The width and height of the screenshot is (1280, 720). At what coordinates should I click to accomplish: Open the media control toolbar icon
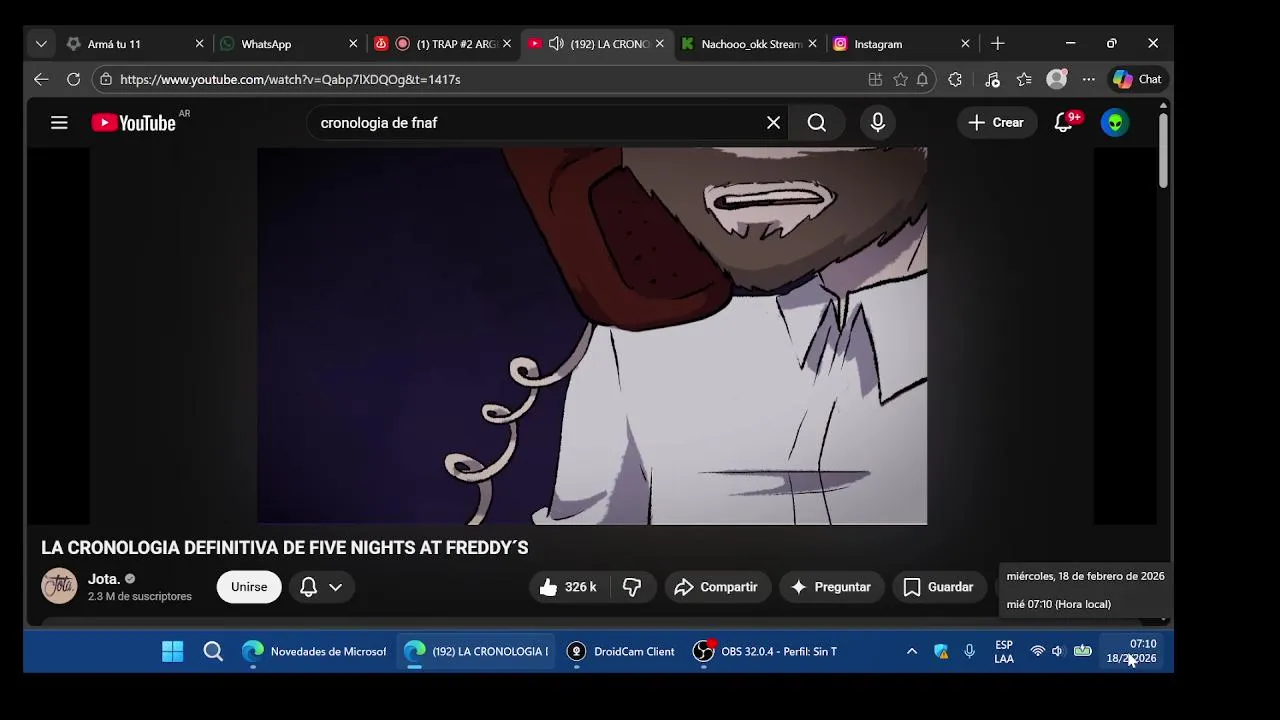click(x=992, y=79)
